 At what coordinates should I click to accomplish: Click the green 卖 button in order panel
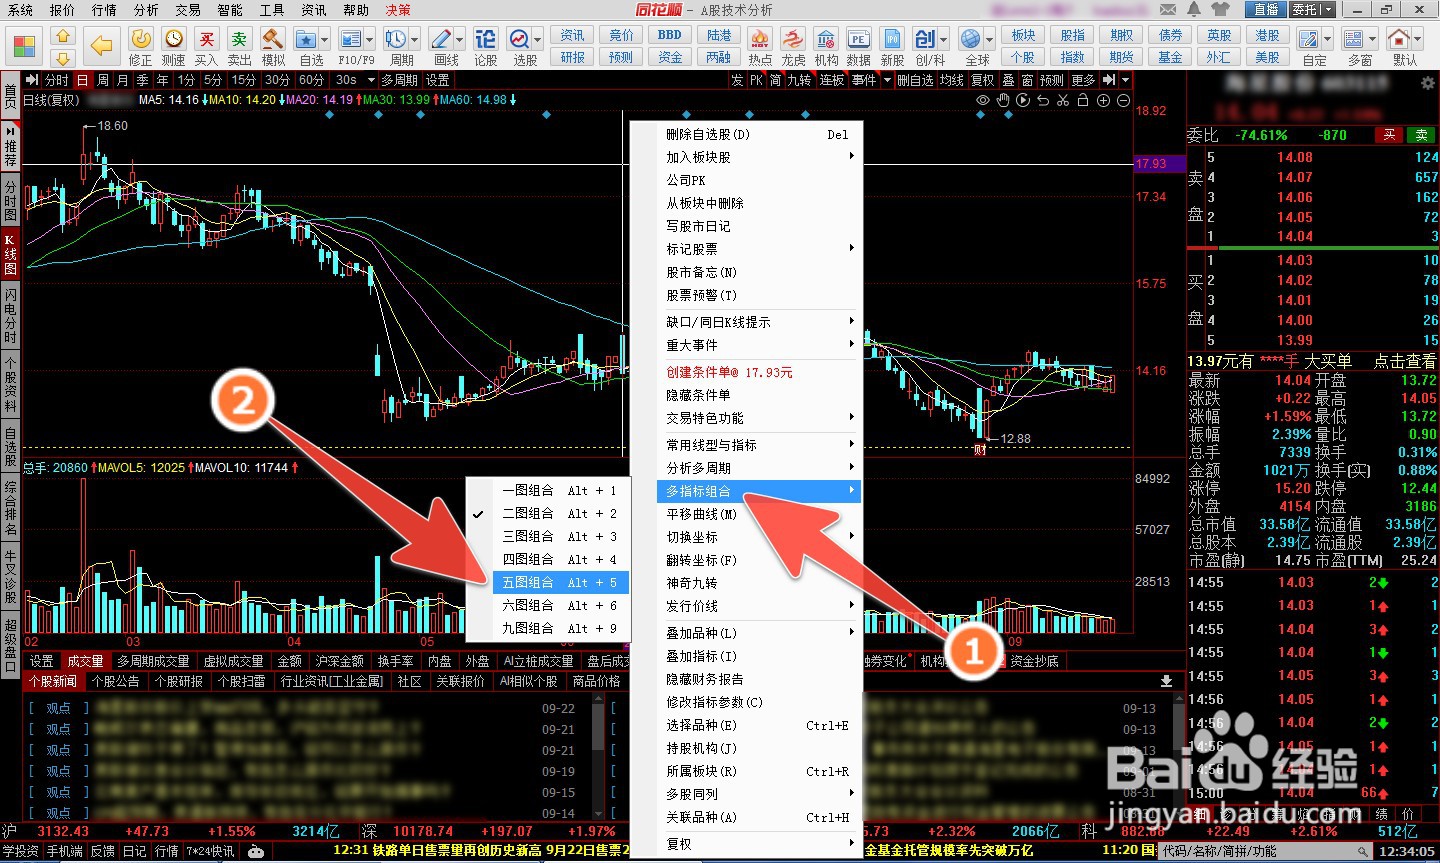click(x=1421, y=135)
